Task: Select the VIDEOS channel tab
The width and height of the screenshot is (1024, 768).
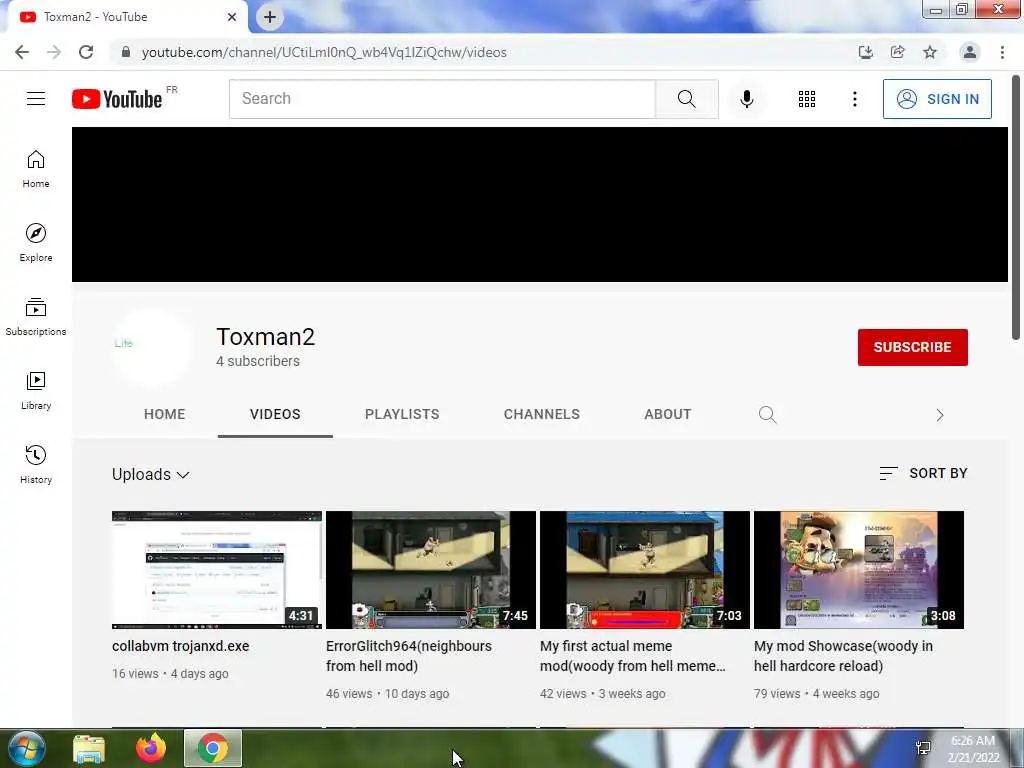Action: (x=275, y=414)
